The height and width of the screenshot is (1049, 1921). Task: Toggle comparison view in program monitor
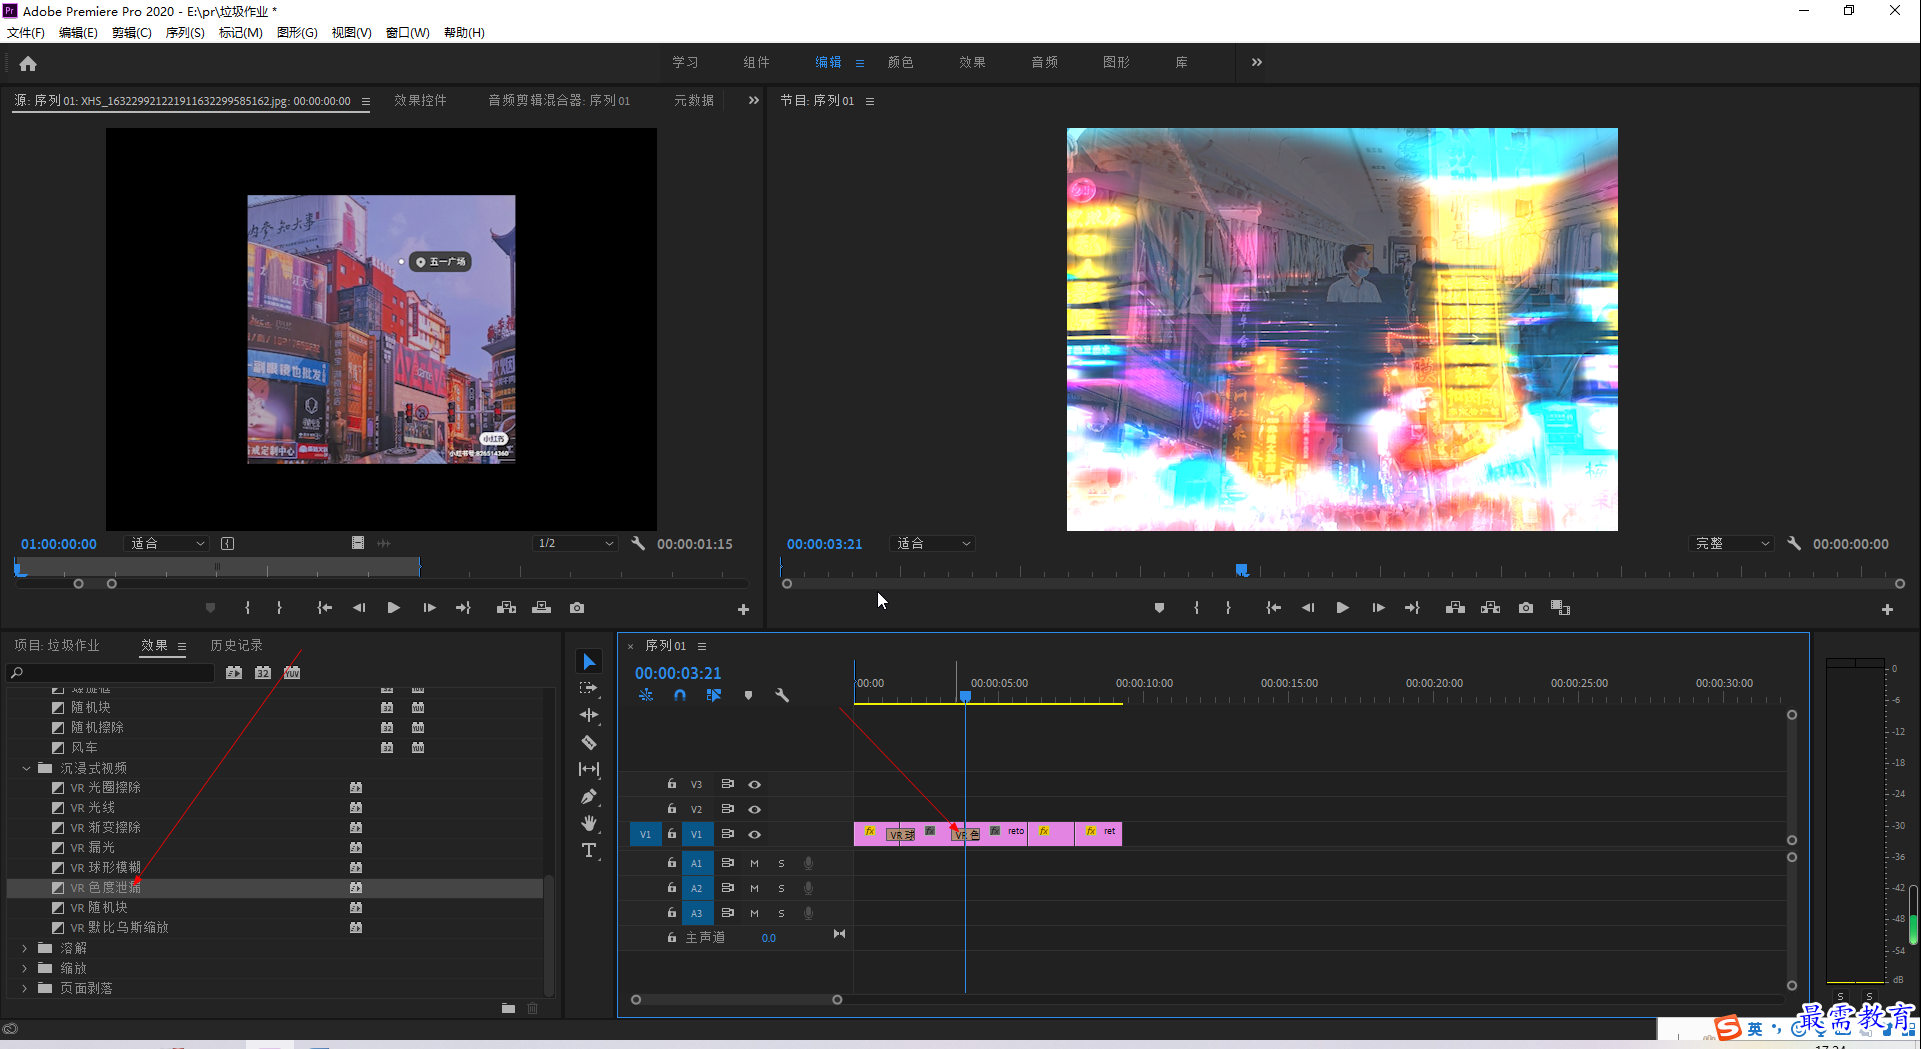(1560, 608)
